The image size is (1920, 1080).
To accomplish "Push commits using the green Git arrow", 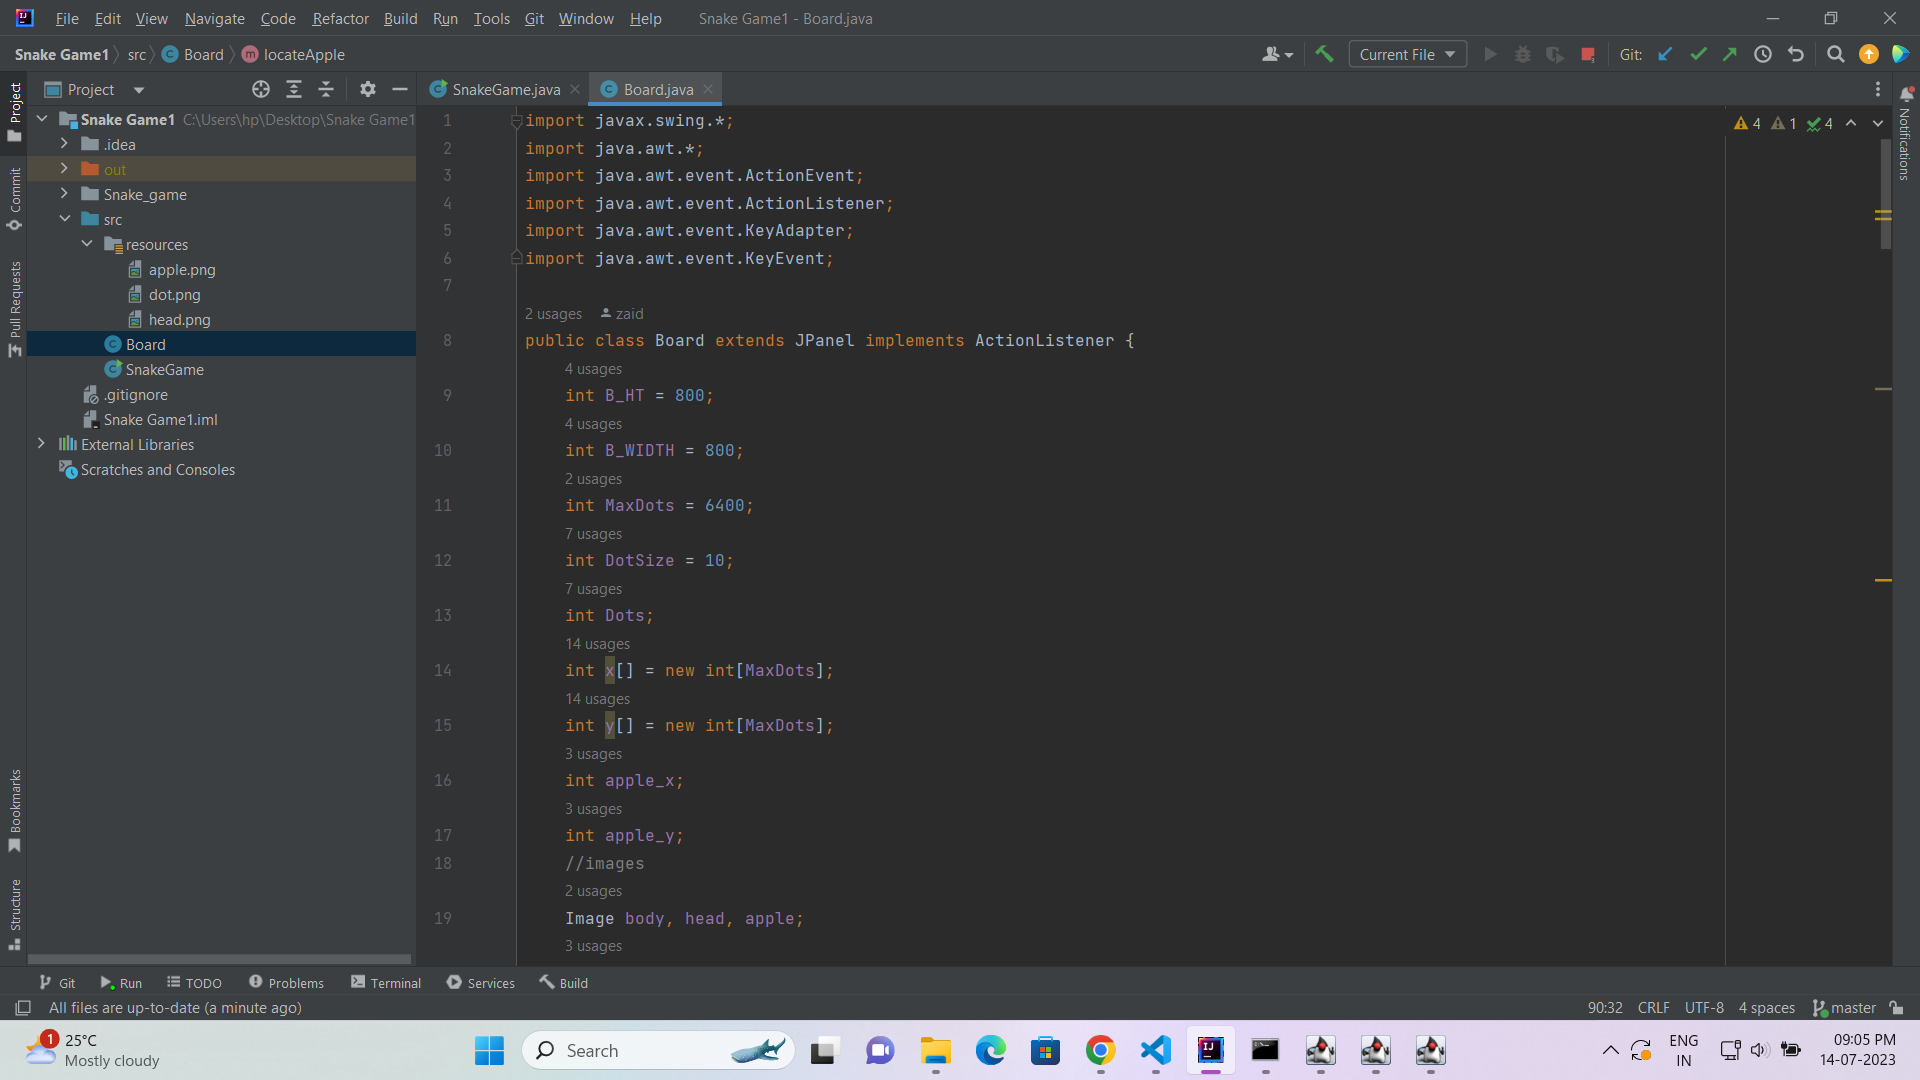I will coord(1730,54).
